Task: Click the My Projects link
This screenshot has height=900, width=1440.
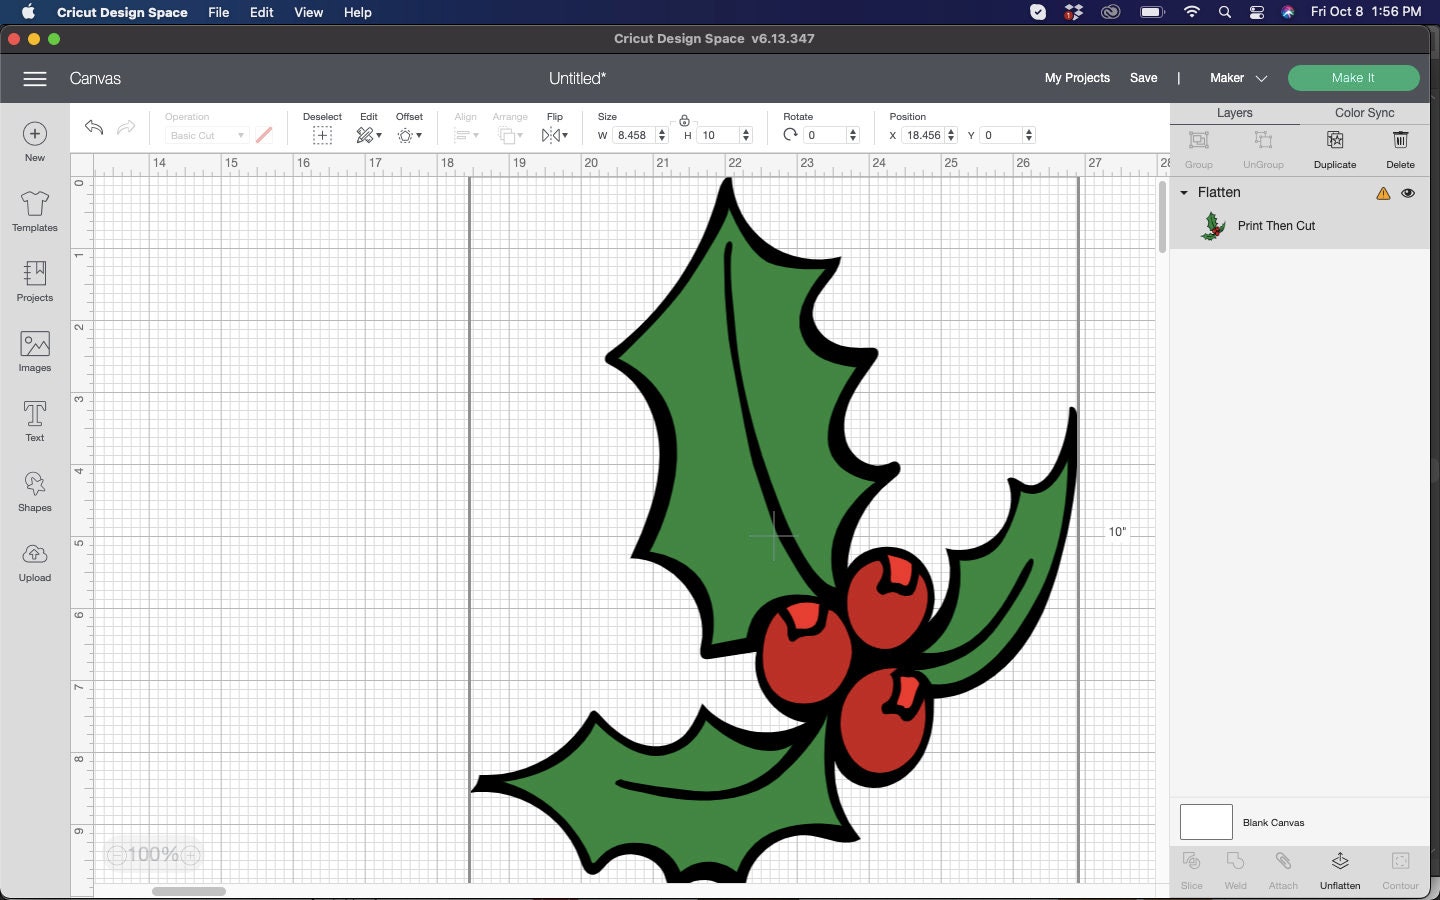Action: [x=1077, y=78]
